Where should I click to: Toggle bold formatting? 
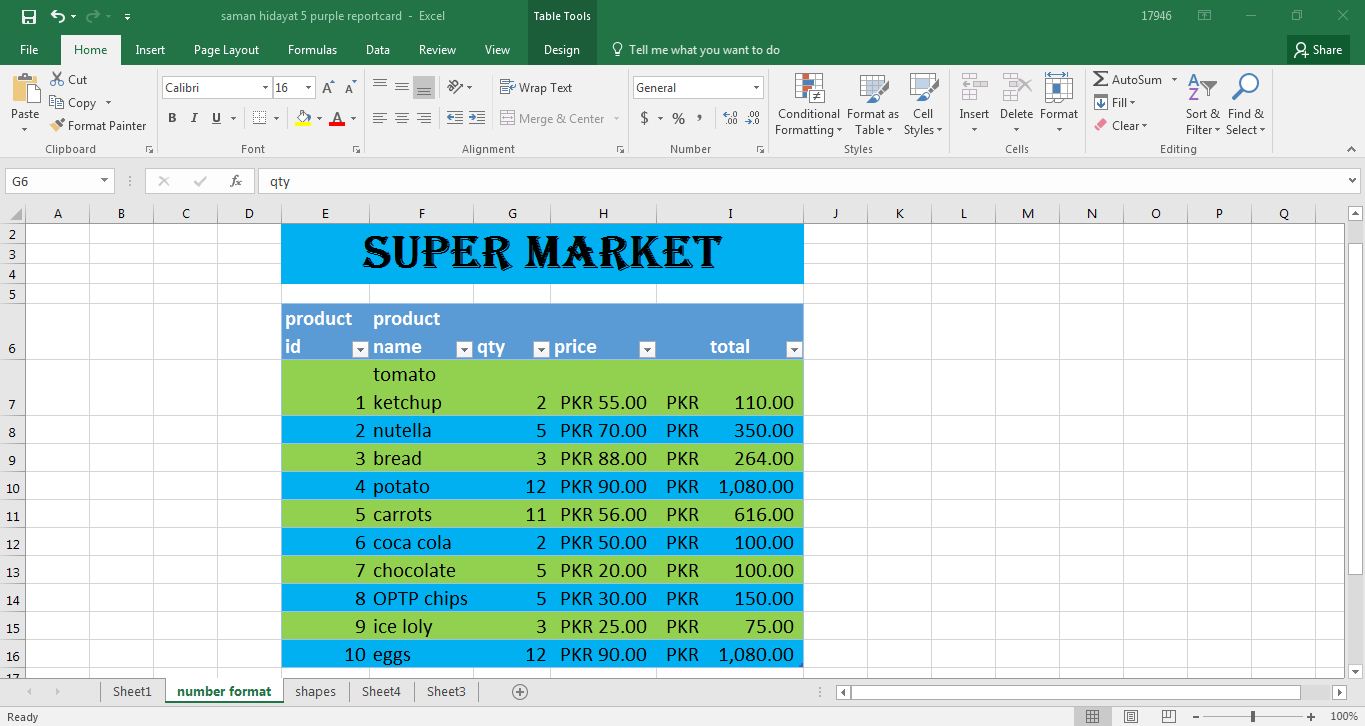coord(170,118)
